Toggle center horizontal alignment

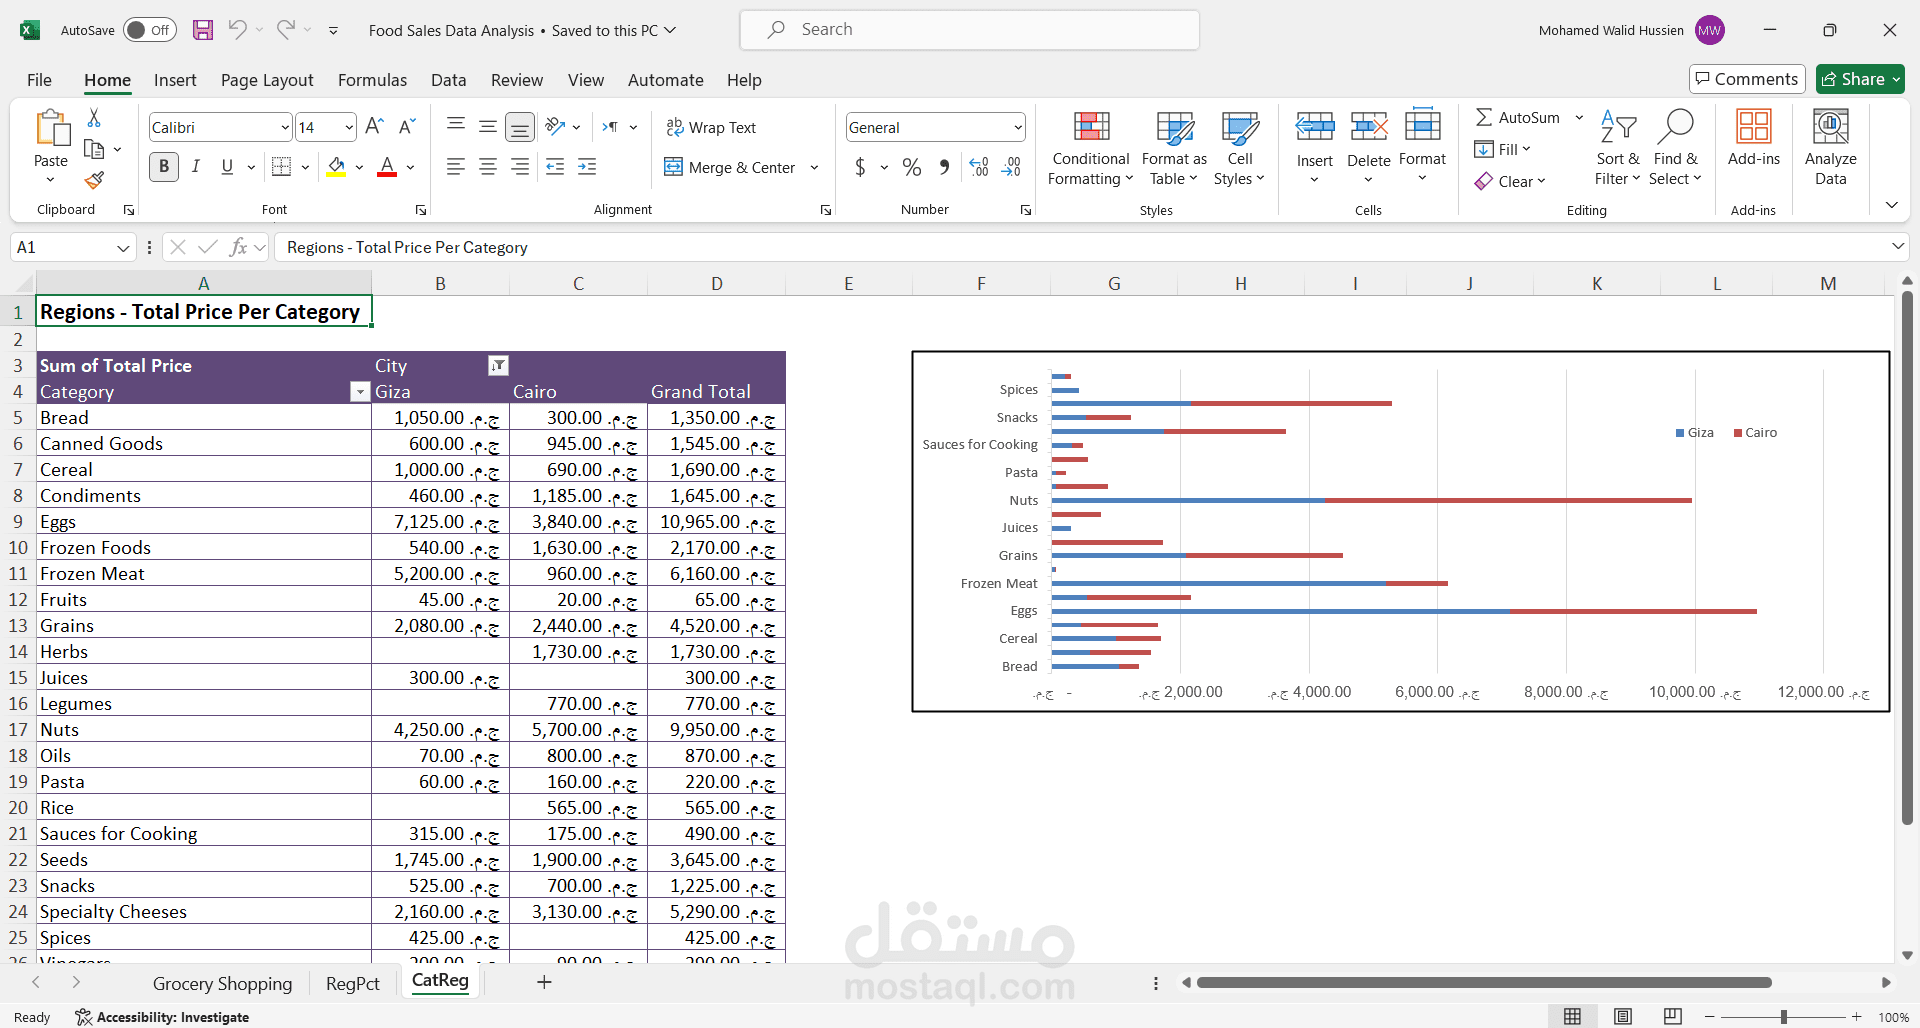[x=488, y=167]
